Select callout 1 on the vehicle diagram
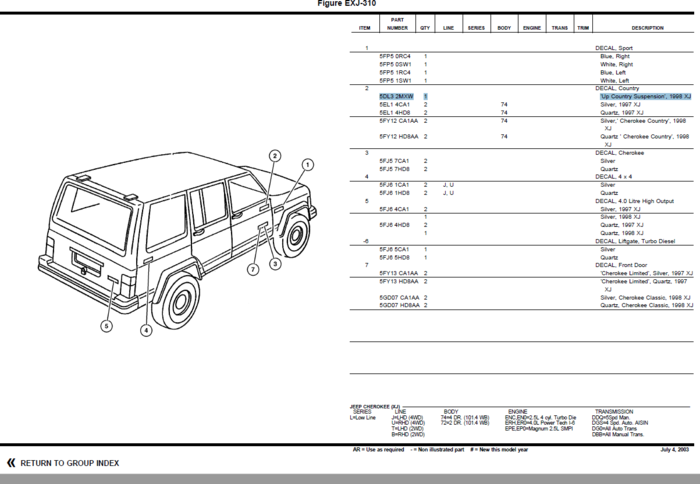Screen dimensions: 700x484 [307, 165]
